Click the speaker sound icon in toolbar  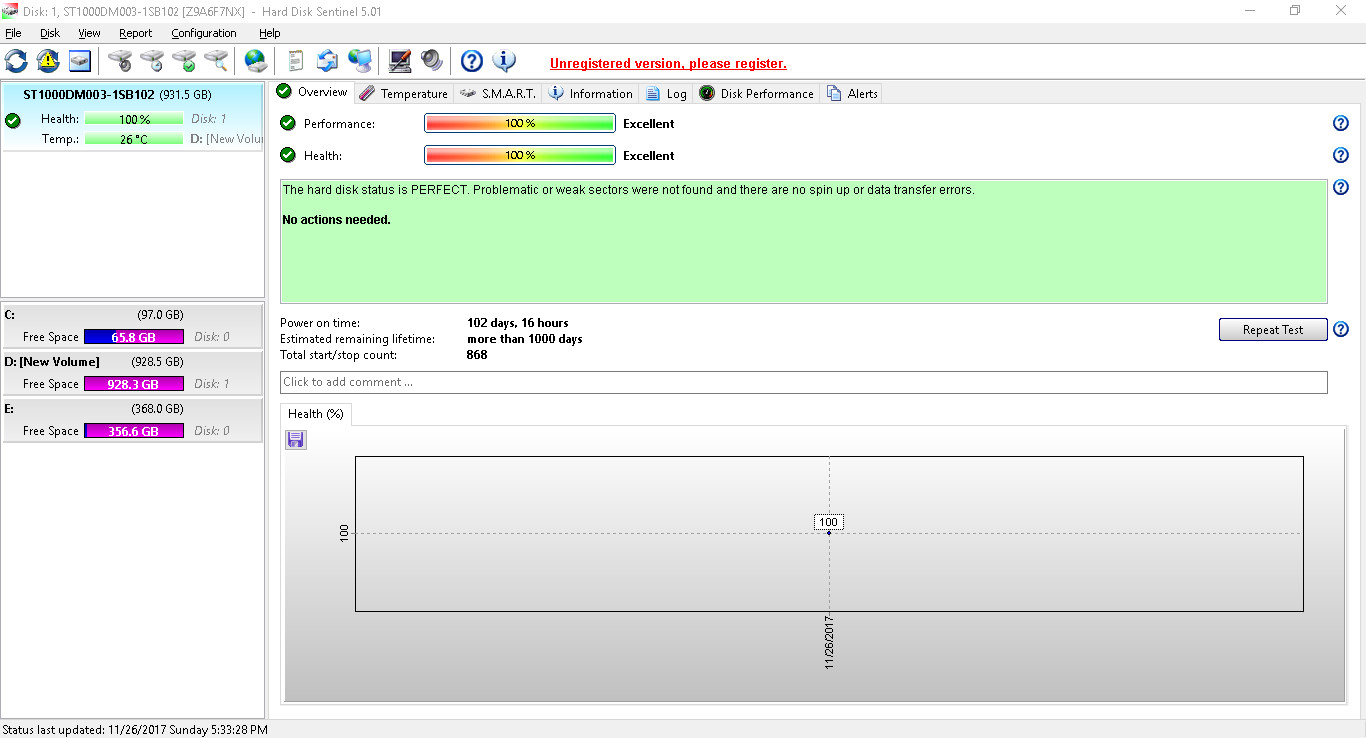432,61
